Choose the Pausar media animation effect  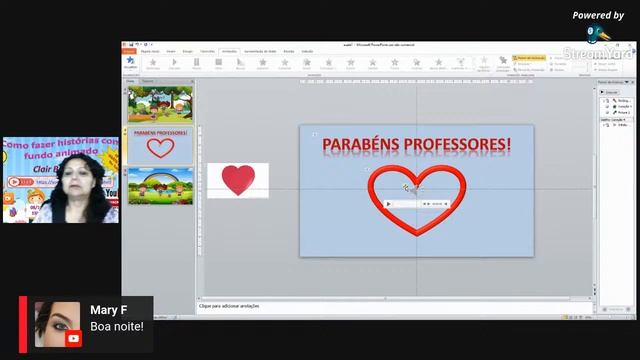coord(196,64)
